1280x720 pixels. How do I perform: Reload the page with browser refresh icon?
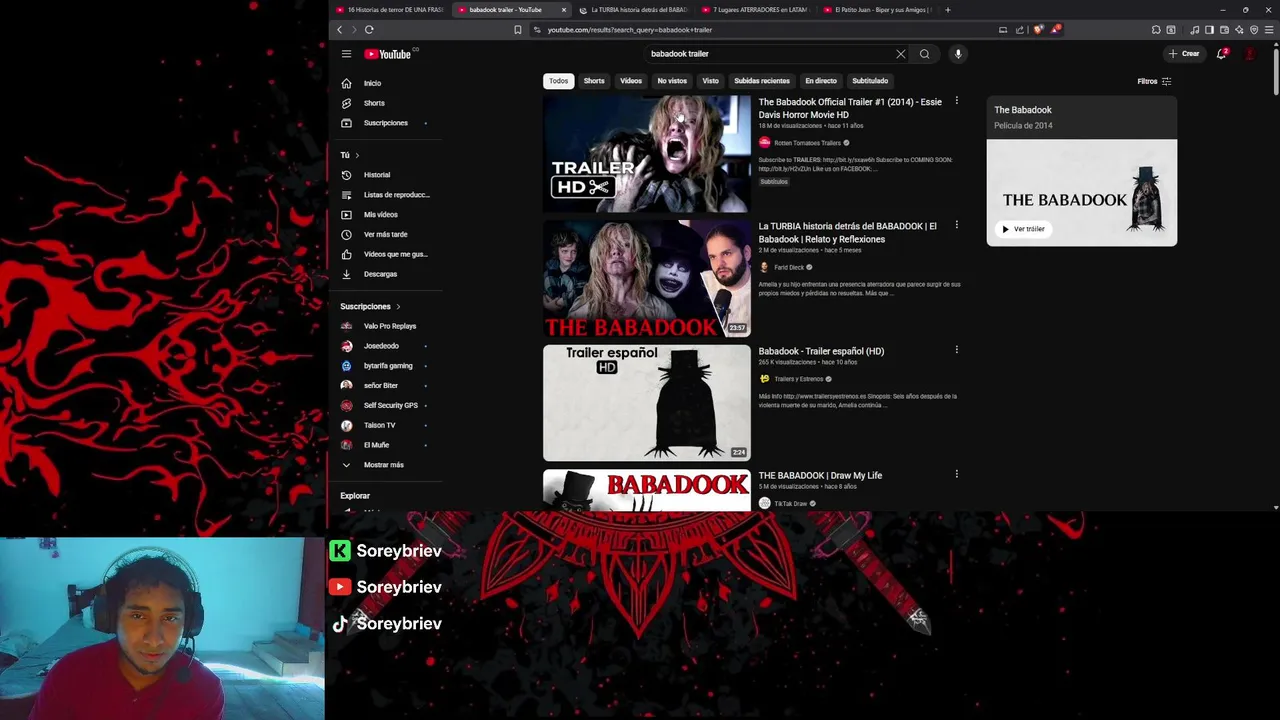(x=369, y=30)
